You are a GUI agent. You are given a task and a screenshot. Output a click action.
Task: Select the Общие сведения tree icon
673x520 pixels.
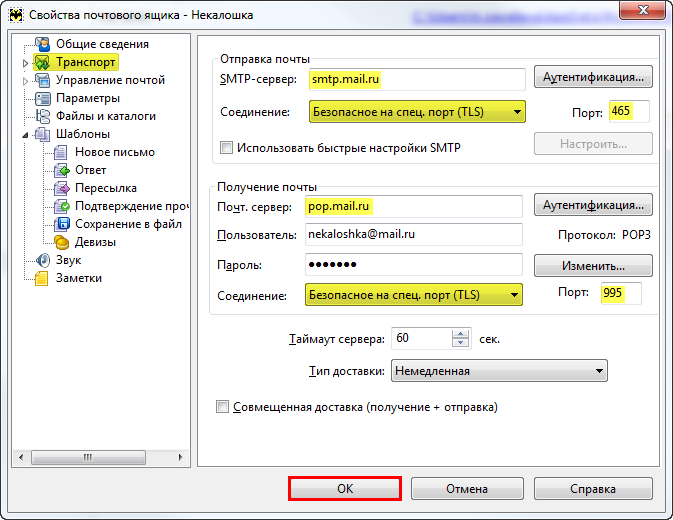[42, 44]
